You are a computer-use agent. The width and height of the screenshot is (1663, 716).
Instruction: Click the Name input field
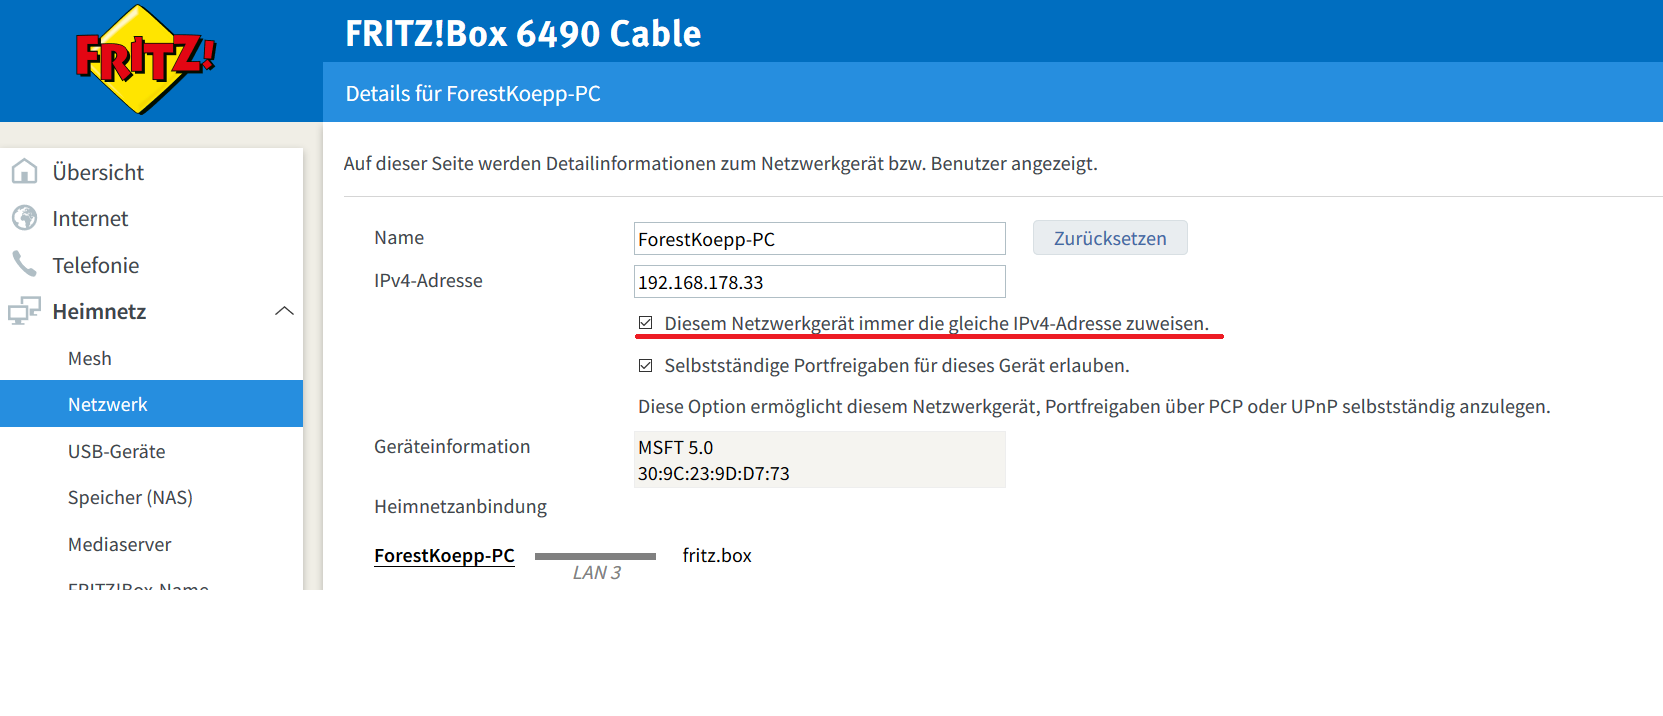coord(819,239)
